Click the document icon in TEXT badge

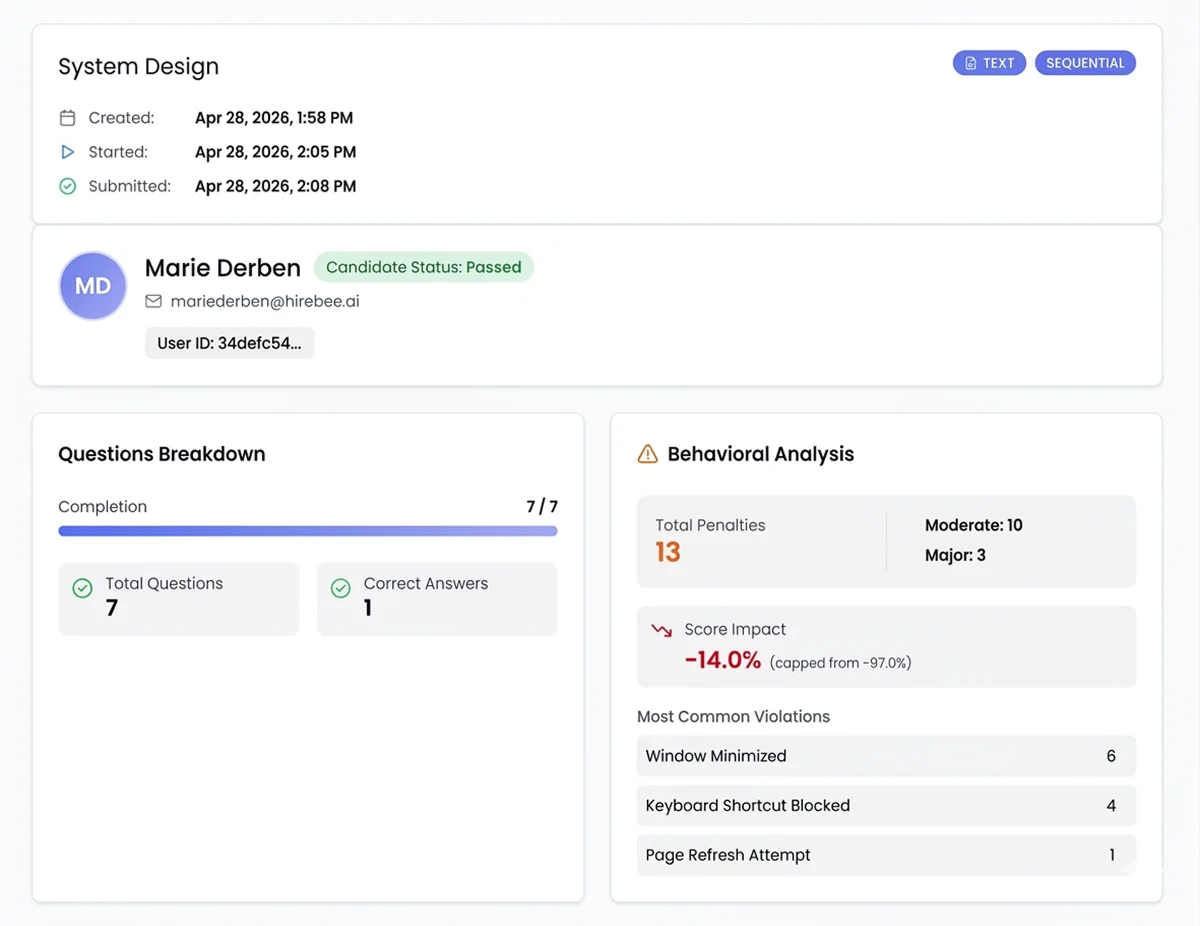970,63
